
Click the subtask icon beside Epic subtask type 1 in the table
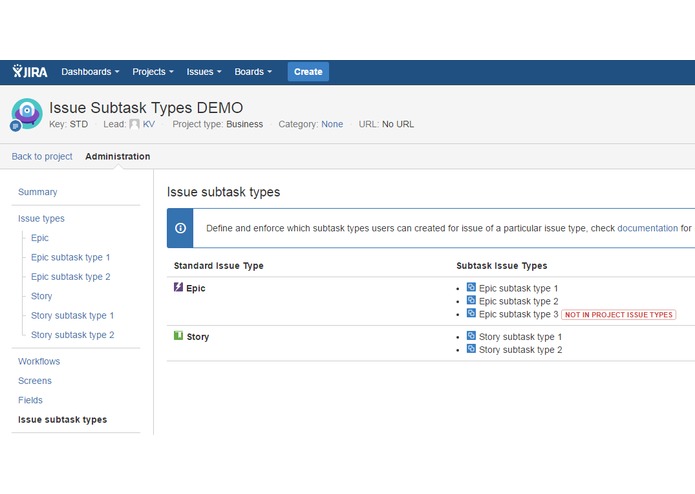[x=471, y=287]
